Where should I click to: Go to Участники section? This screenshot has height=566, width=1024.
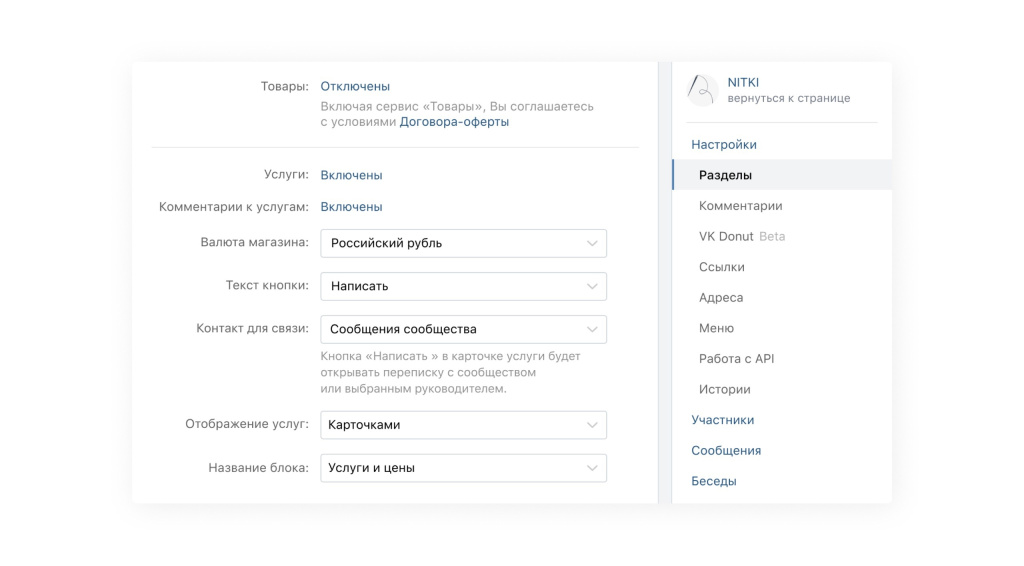[x=723, y=420]
